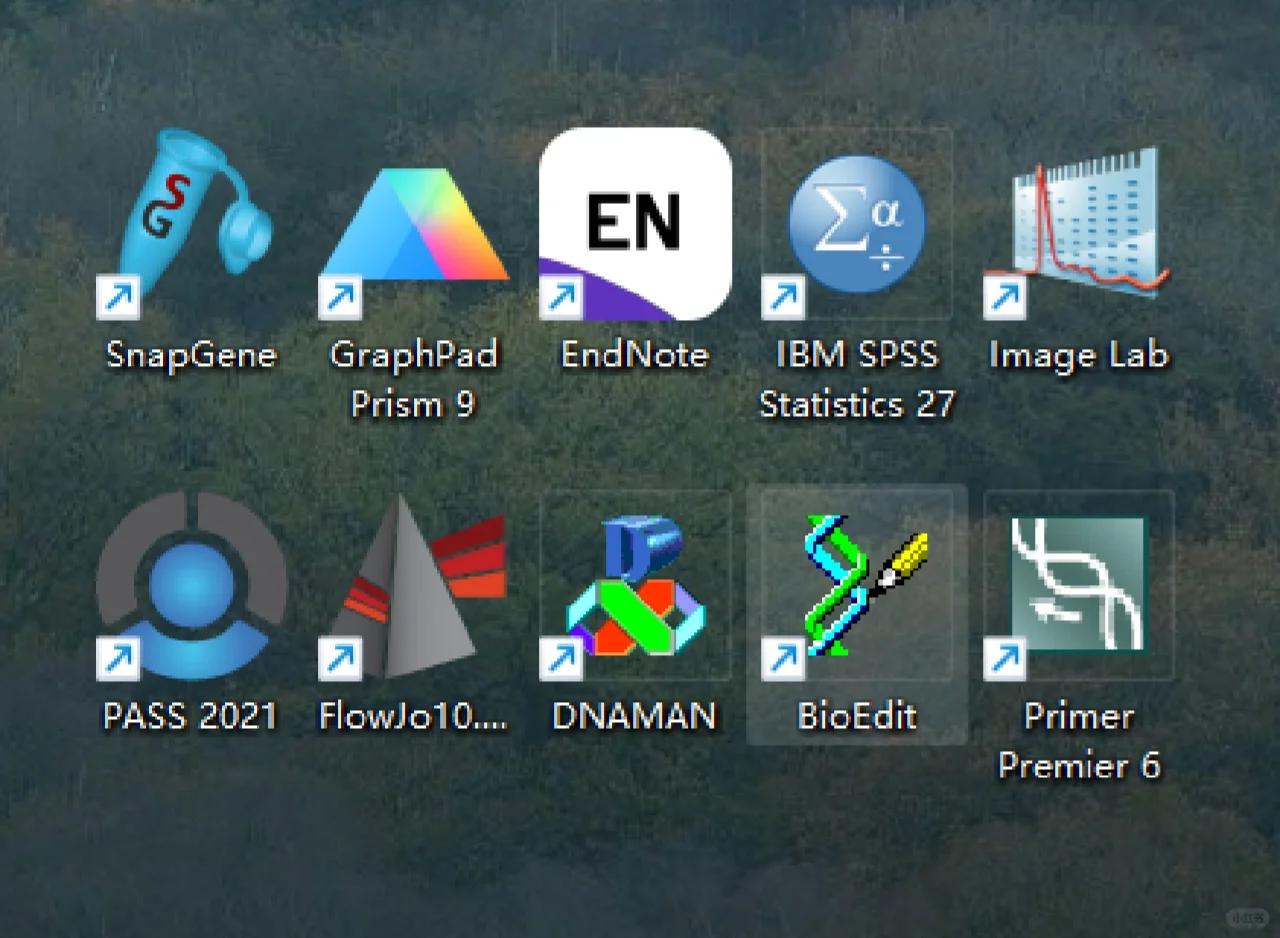
Task: Click the "GraphPad Prism 9" label text
Action: coord(413,380)
